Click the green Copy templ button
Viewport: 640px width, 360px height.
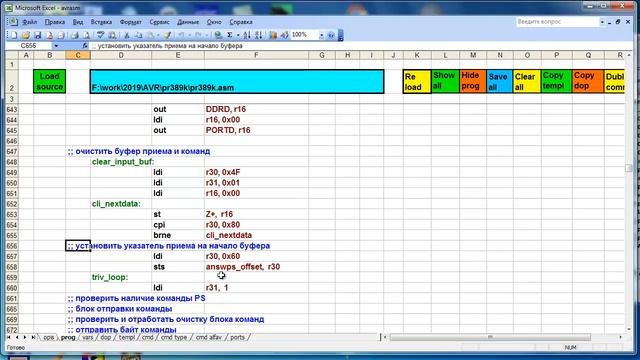click(x=556, y=82)
